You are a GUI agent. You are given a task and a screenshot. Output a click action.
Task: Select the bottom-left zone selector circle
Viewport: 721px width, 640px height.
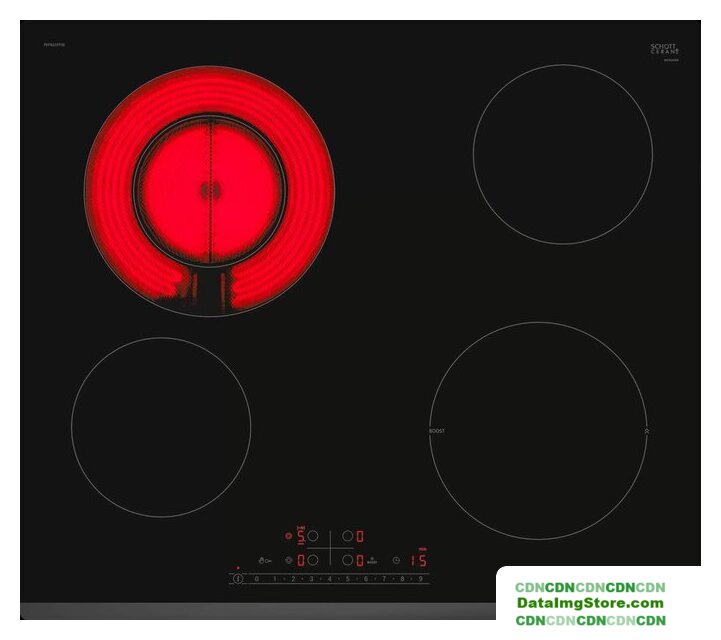[313, 560]
